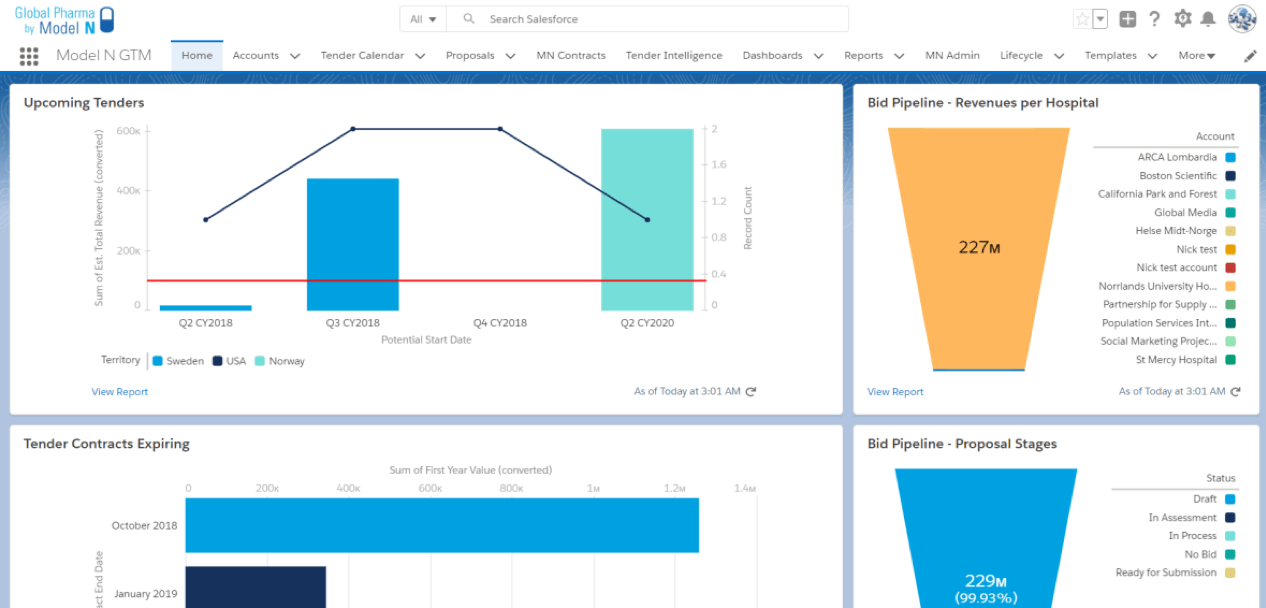Open the Reports tab
The image size is (1266, 608).
pyautogui.click(x=863, y=56)
